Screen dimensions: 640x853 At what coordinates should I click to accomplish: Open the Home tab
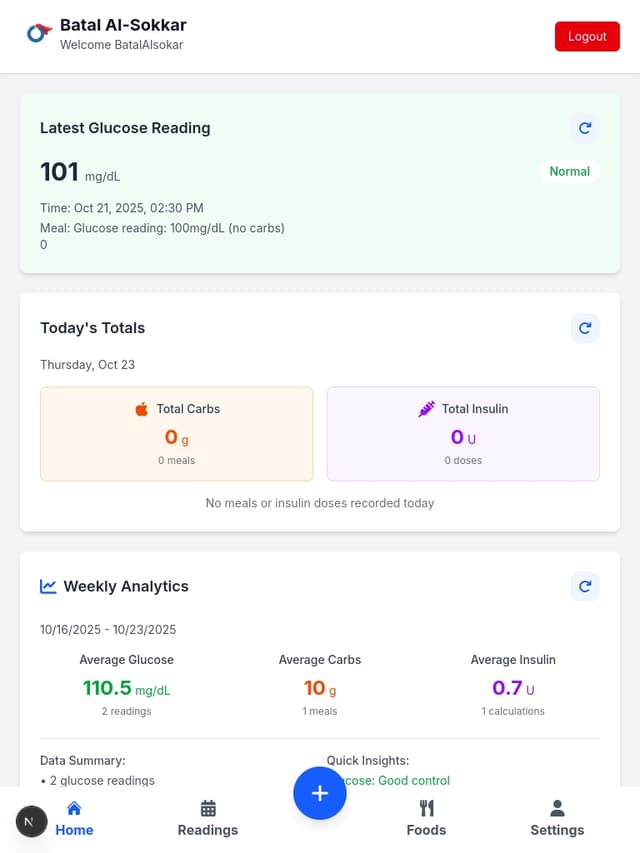74,818
